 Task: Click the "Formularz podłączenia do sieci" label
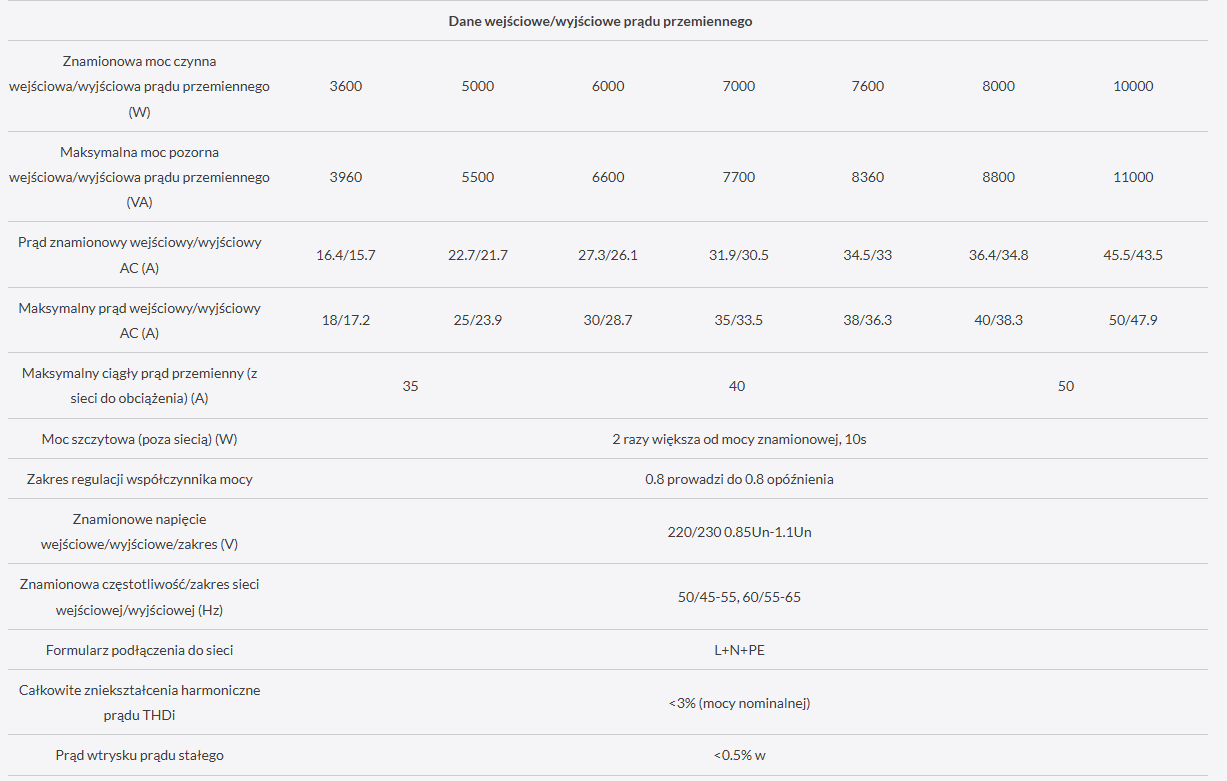(x=139, y=650)
